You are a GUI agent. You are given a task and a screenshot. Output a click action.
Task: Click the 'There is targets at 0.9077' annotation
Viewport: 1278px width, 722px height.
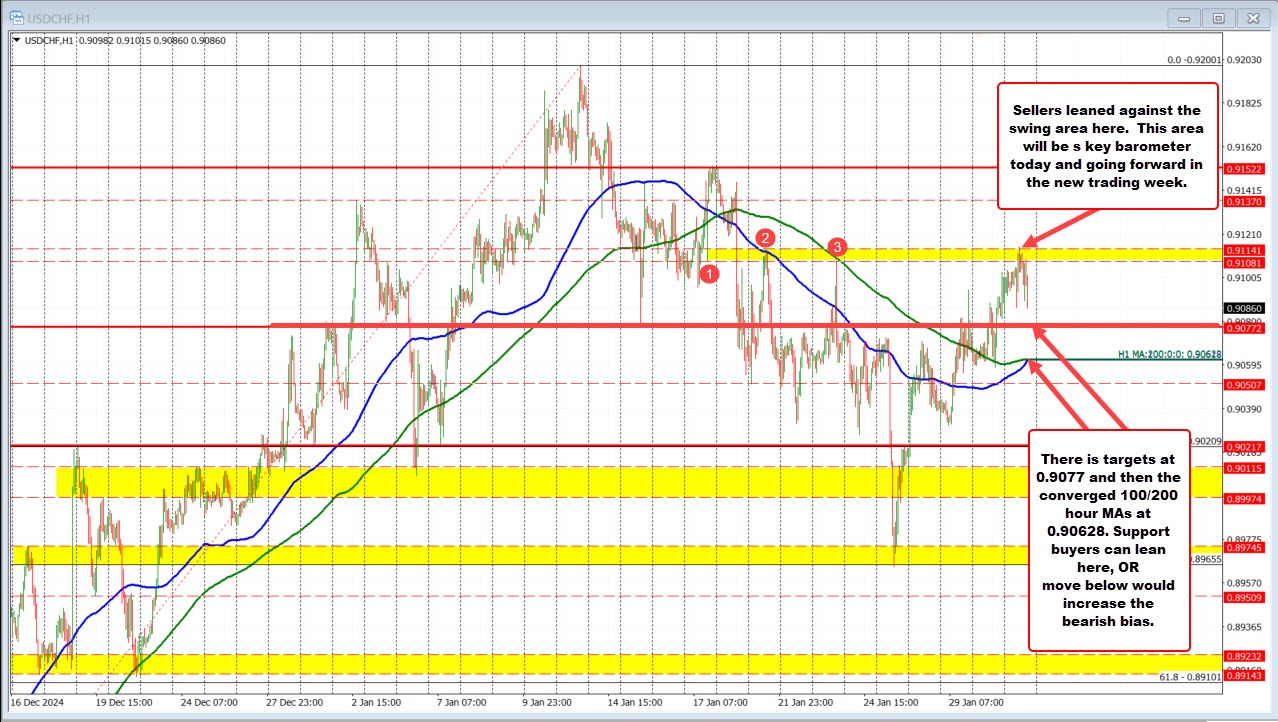tap(1110, 541)
